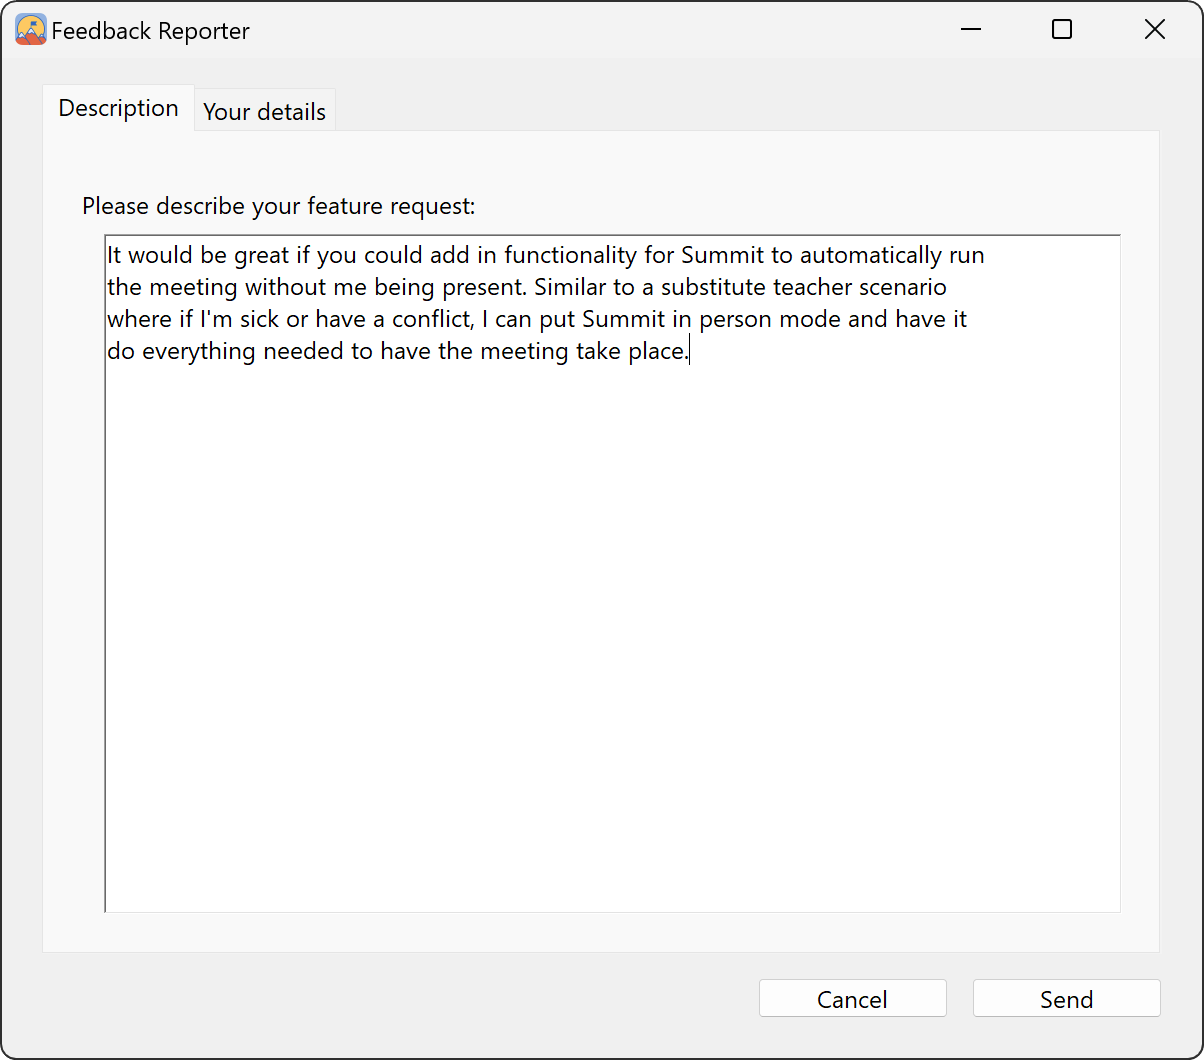The height and width of the screenshot is (1060, 1204).
Task: Minimize the Feedback Reporter window
Action: 970,30
